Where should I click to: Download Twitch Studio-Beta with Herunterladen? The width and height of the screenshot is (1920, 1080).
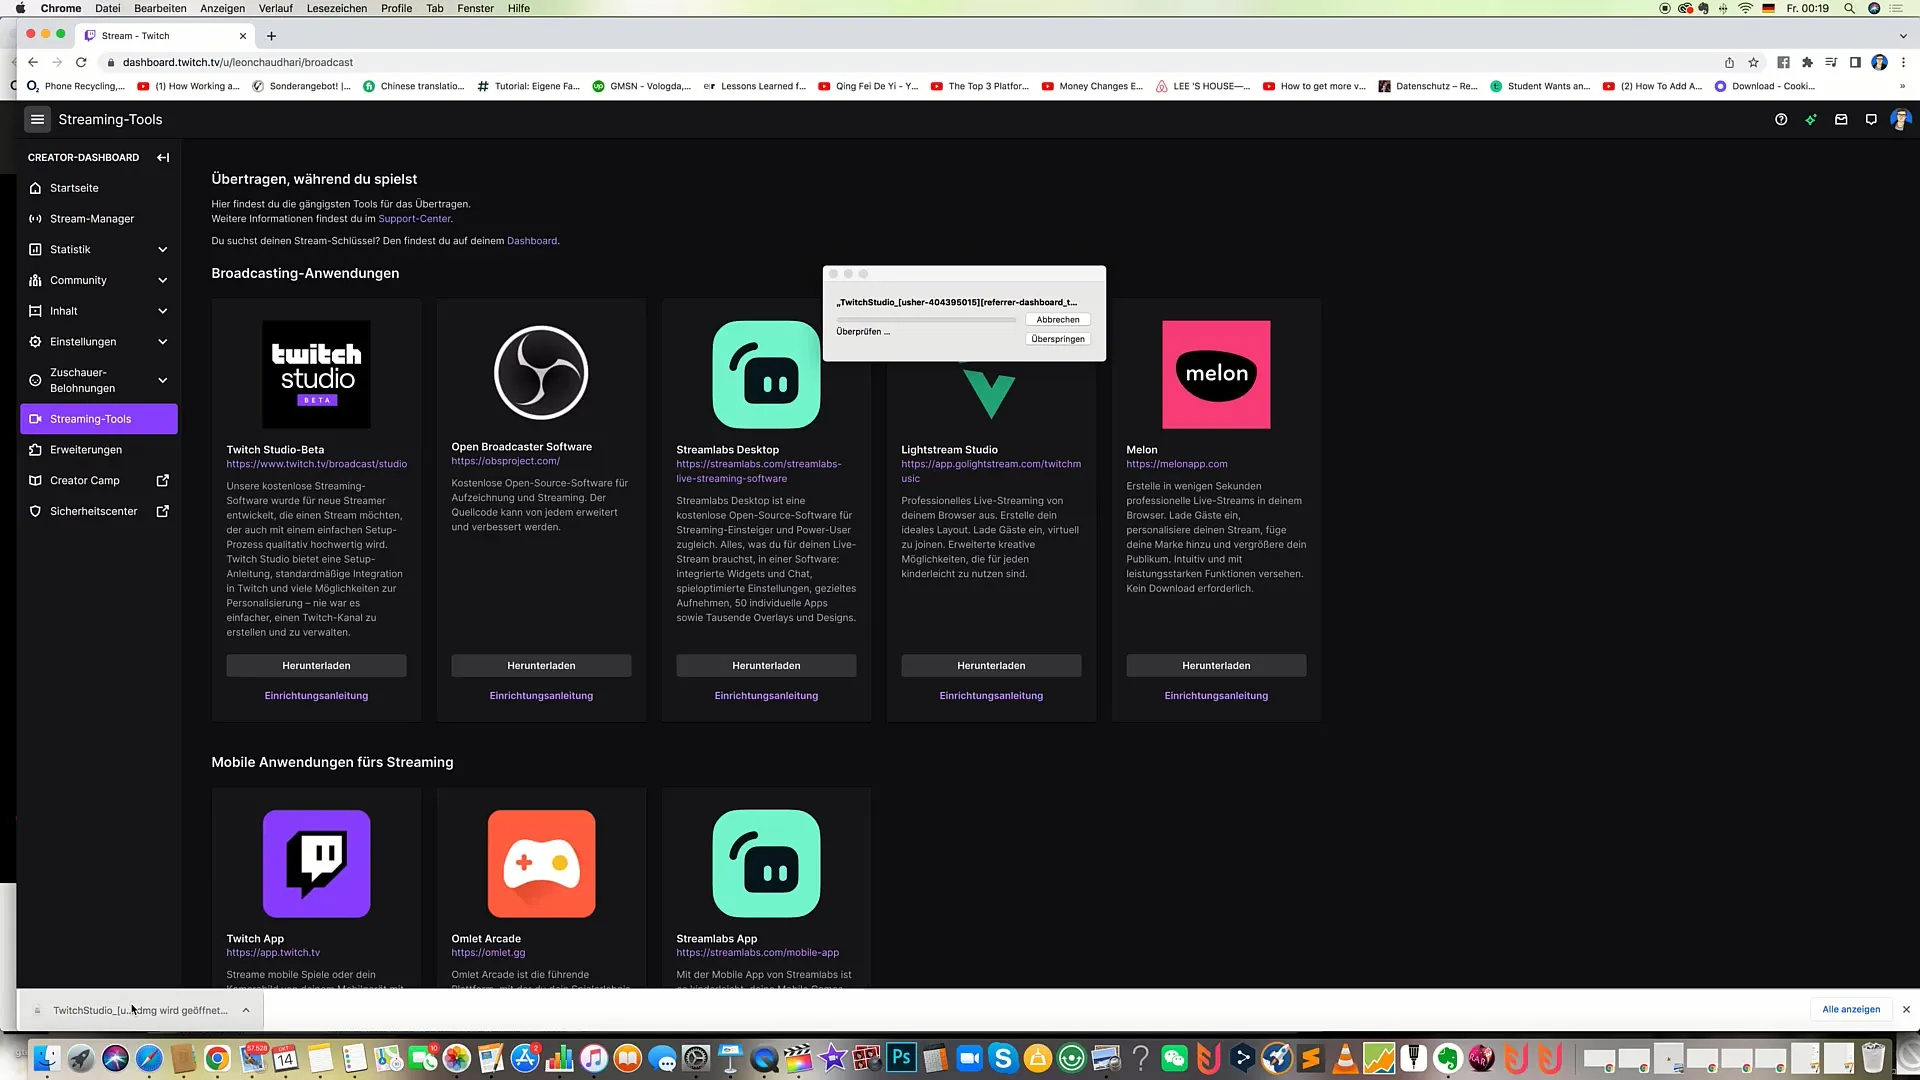pyautogui.click(x=316, y=665)
